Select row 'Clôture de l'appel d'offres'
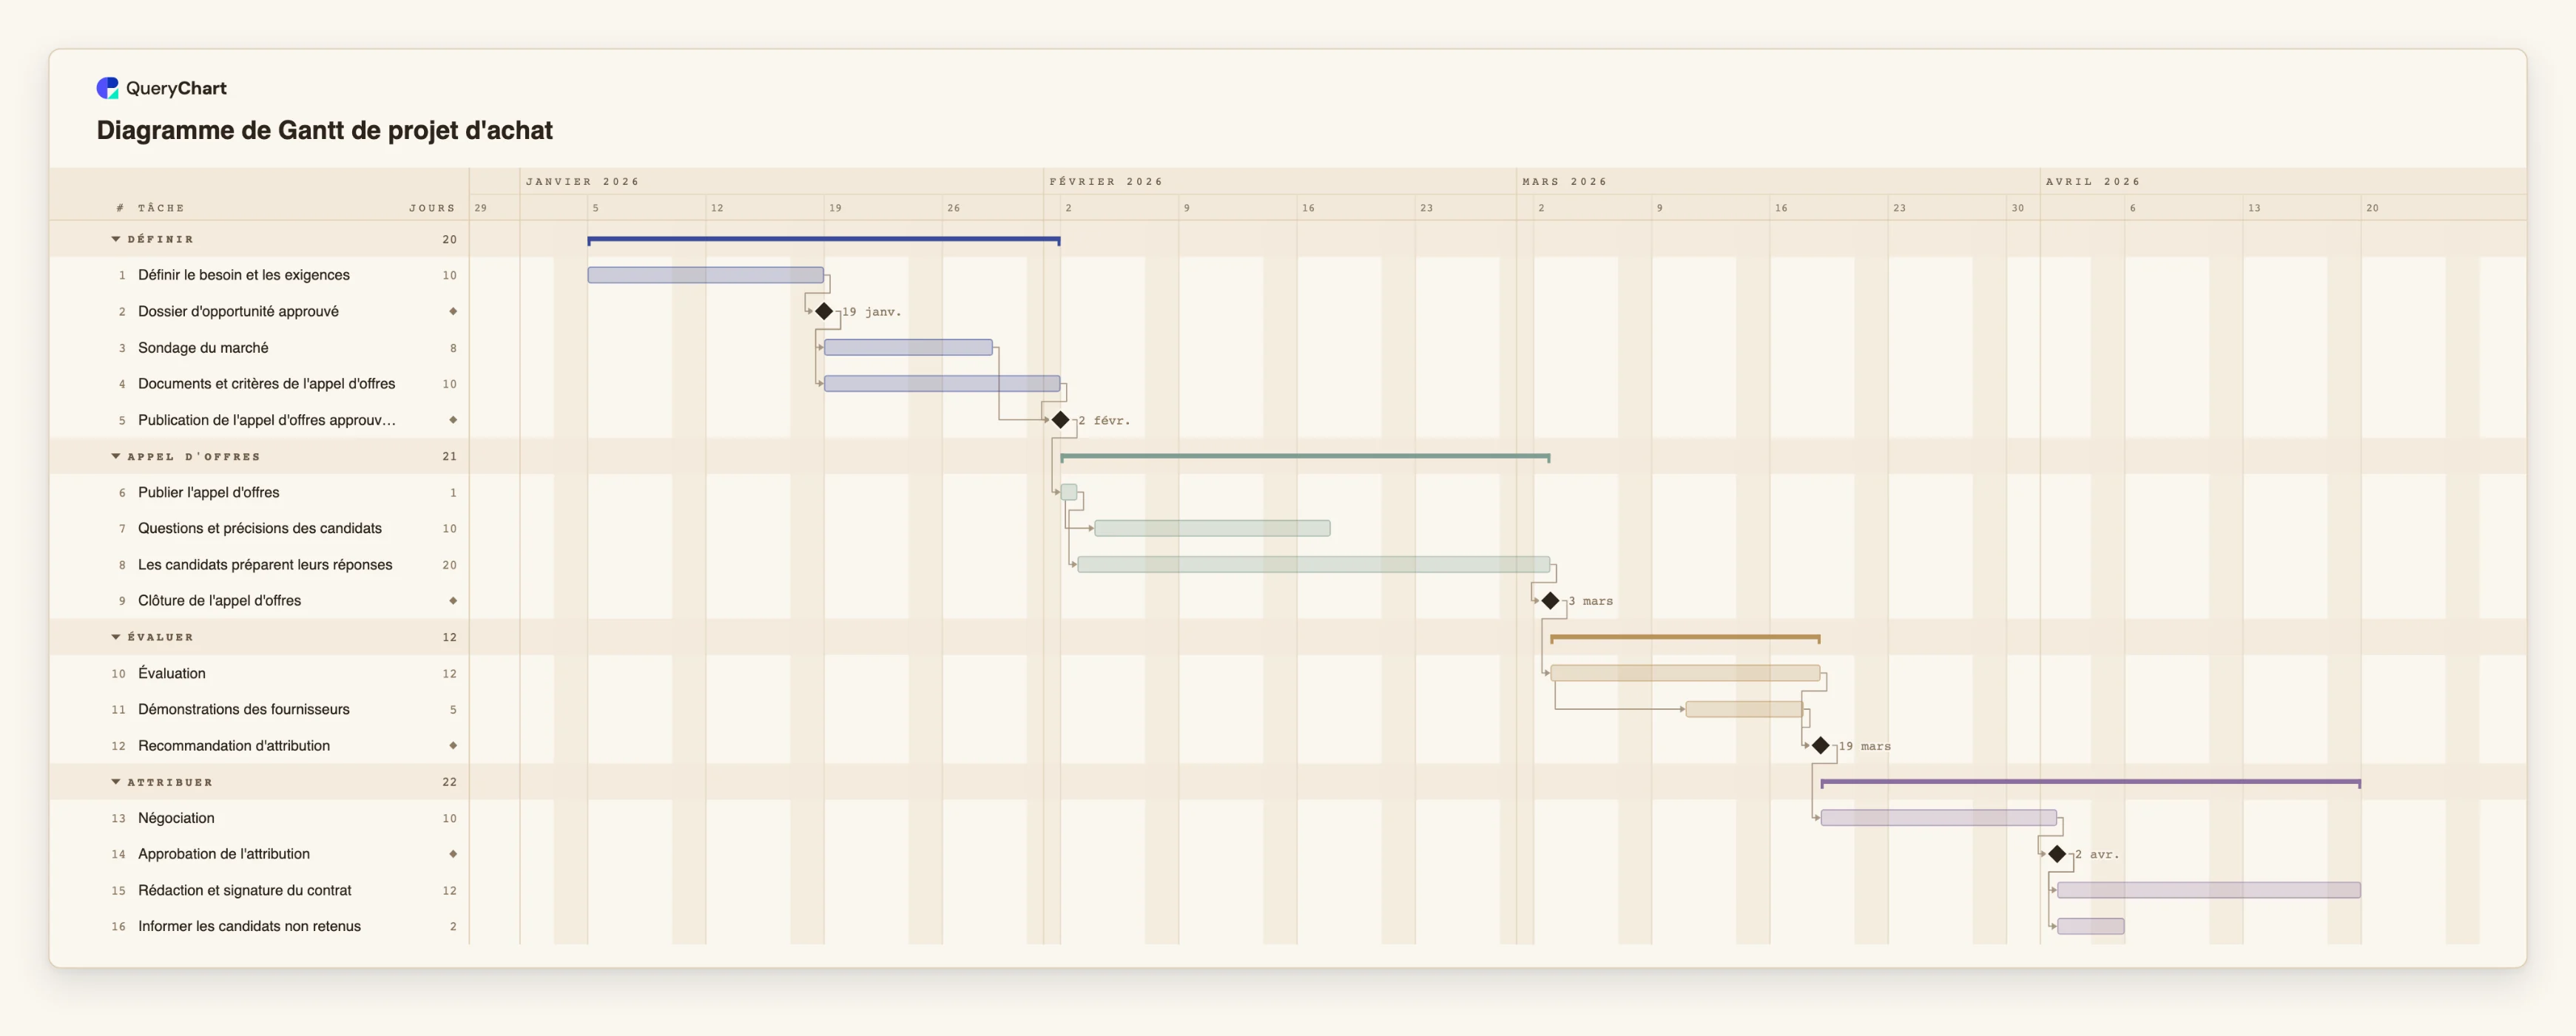This screenshot has width=2576, height=1036. tap(259, 601)
